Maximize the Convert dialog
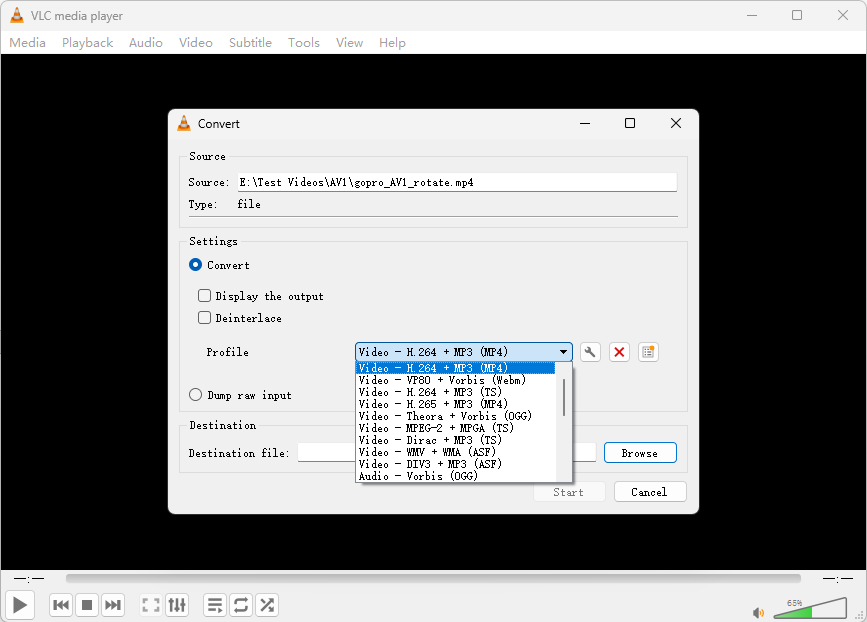 click(630, 123)
